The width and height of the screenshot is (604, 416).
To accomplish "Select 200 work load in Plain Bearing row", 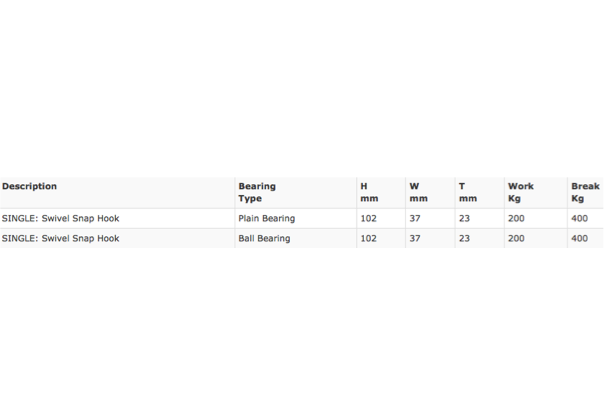I will 516,218.
